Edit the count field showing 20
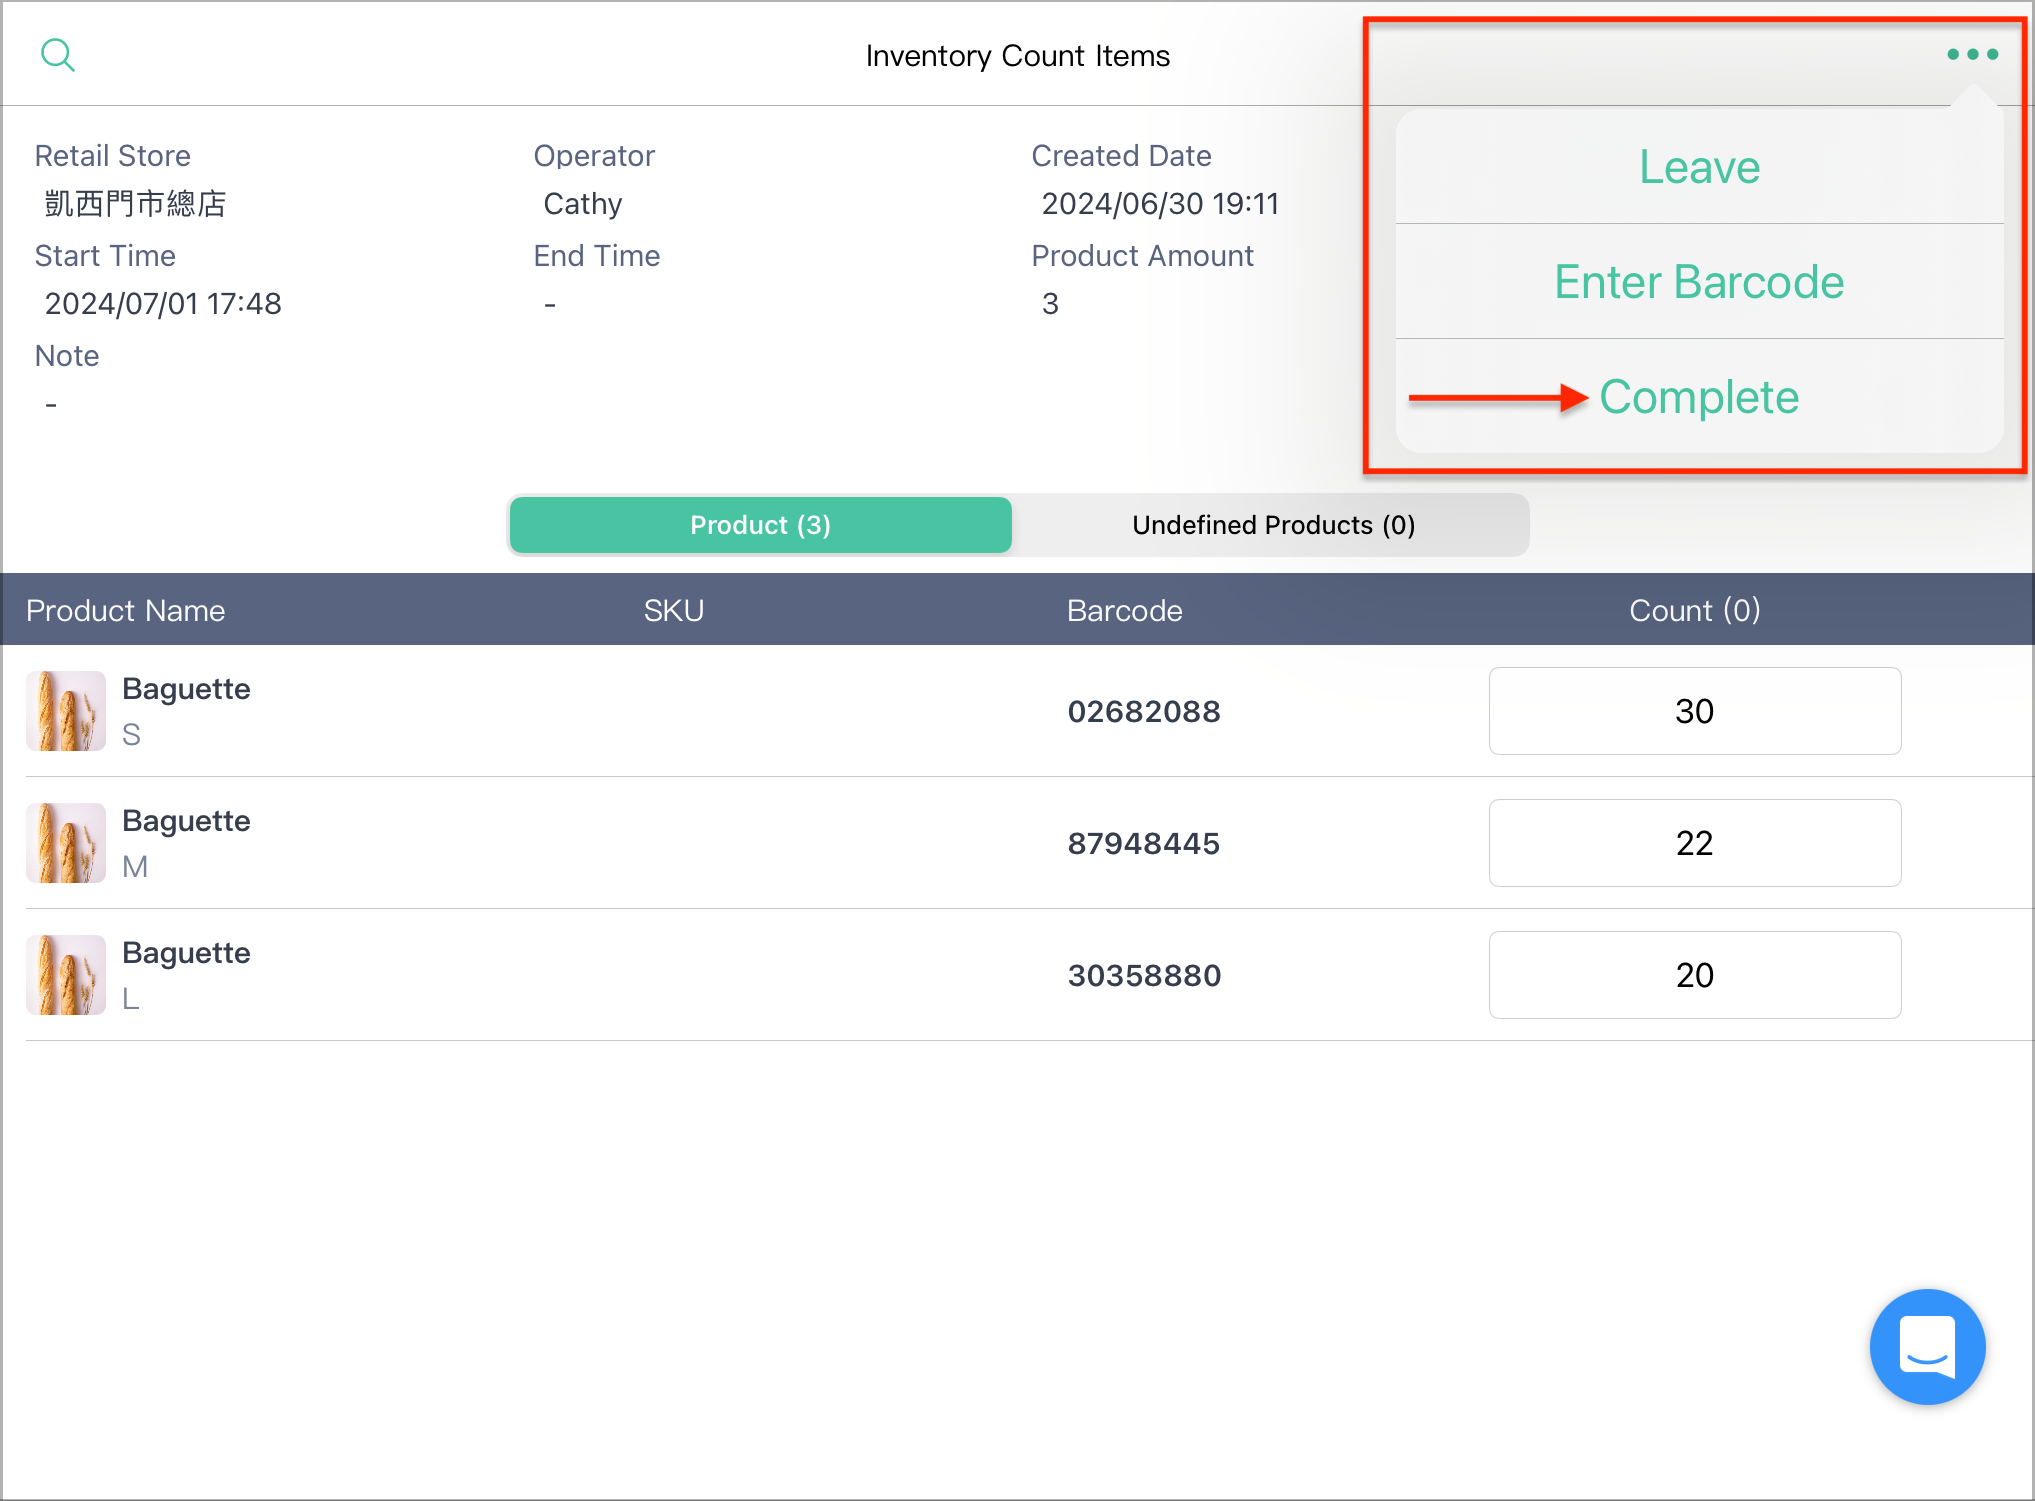 click(1695, 975)
